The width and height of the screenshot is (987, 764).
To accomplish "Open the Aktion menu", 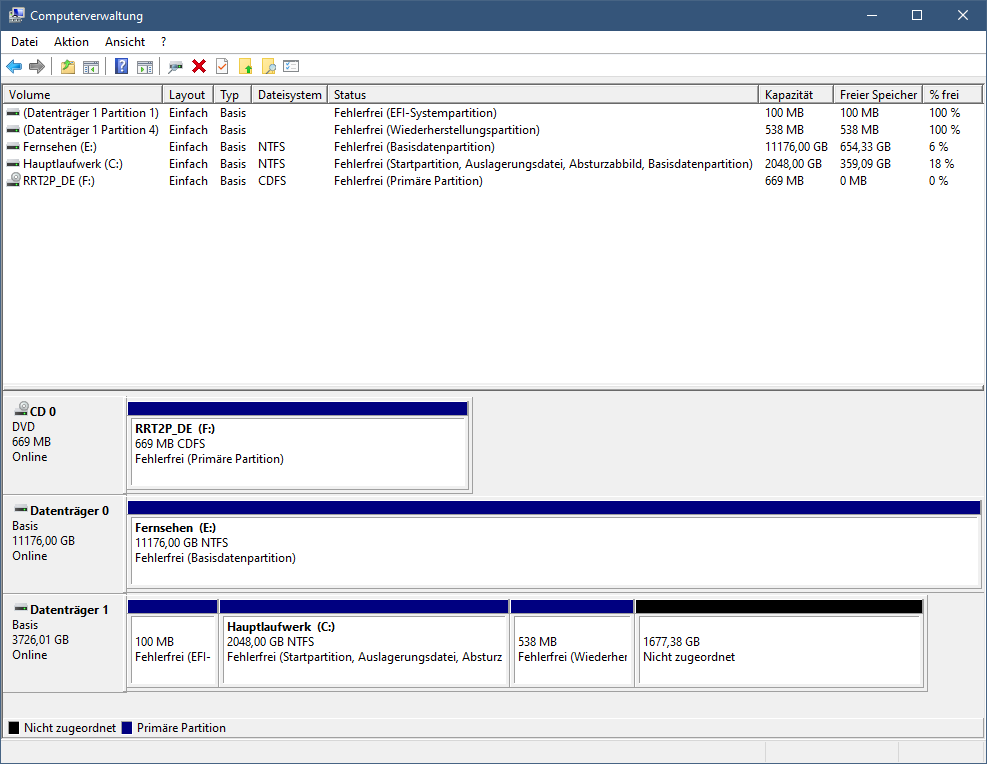I will point(71,42).
